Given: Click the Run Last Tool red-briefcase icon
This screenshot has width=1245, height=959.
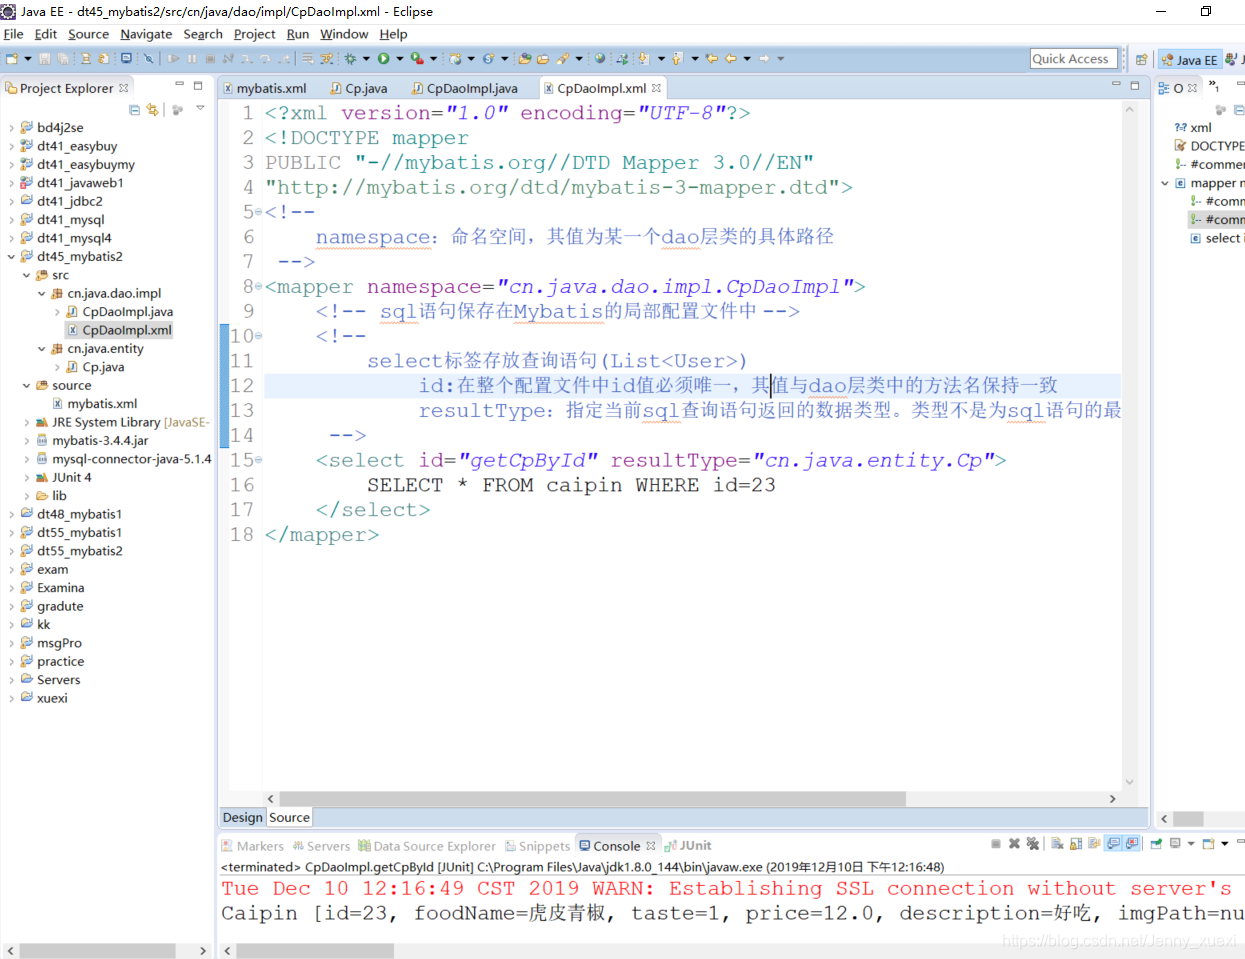Looking at the screenshot, I should (418, 59).
